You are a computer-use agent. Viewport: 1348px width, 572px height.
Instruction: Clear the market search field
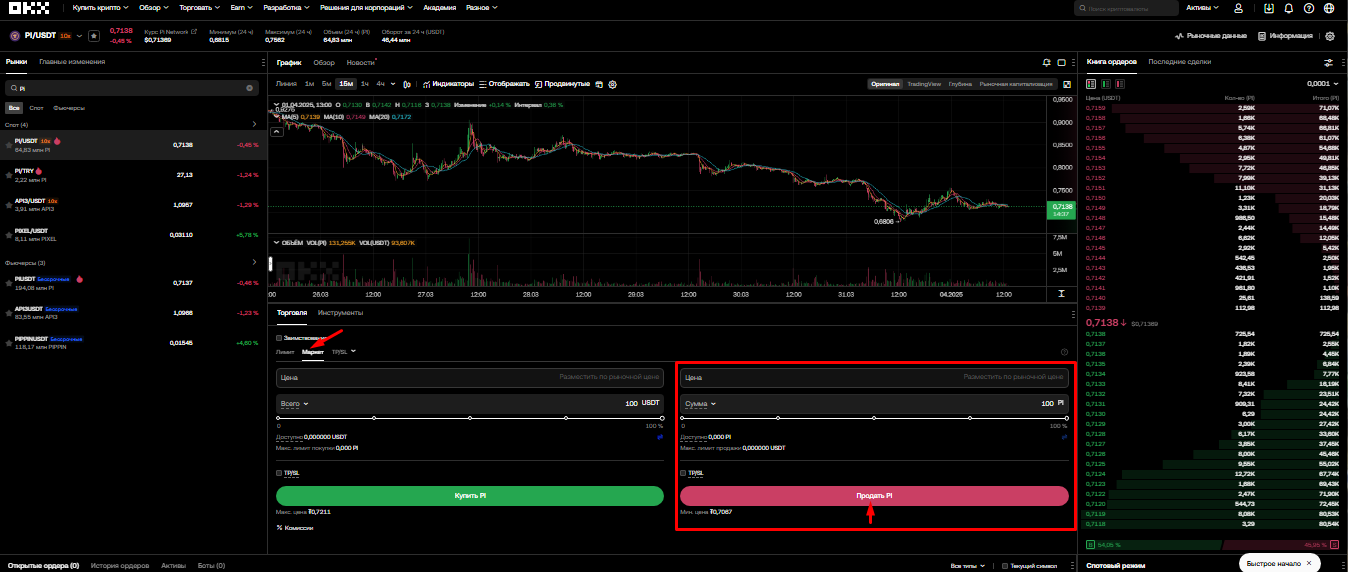(x=250, y=88)
